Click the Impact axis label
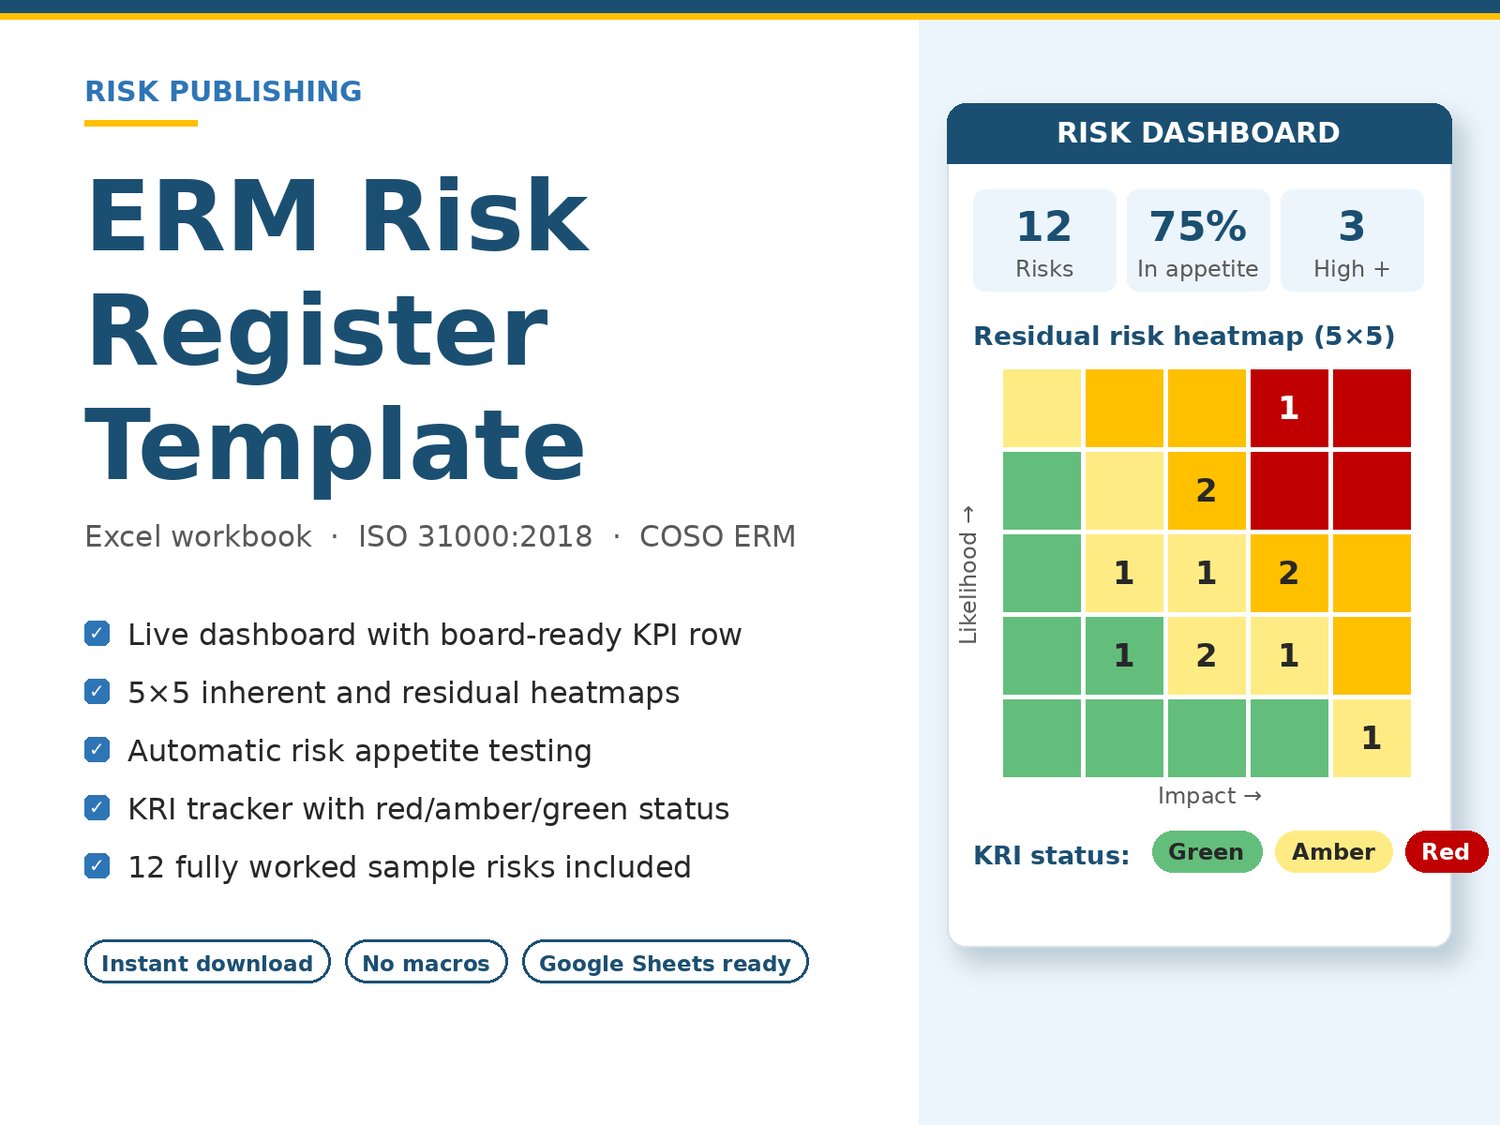 click(x=1209, y=796)
